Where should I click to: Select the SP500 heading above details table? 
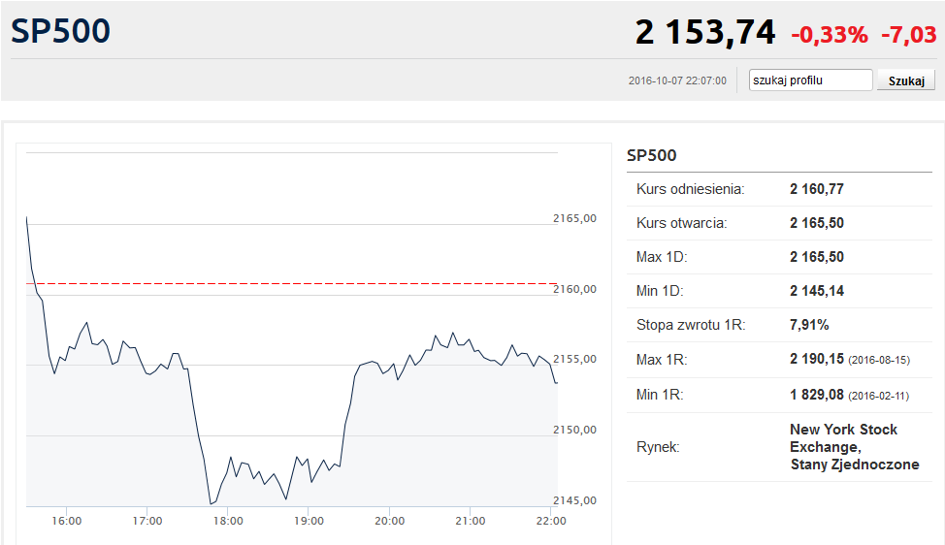651,155
